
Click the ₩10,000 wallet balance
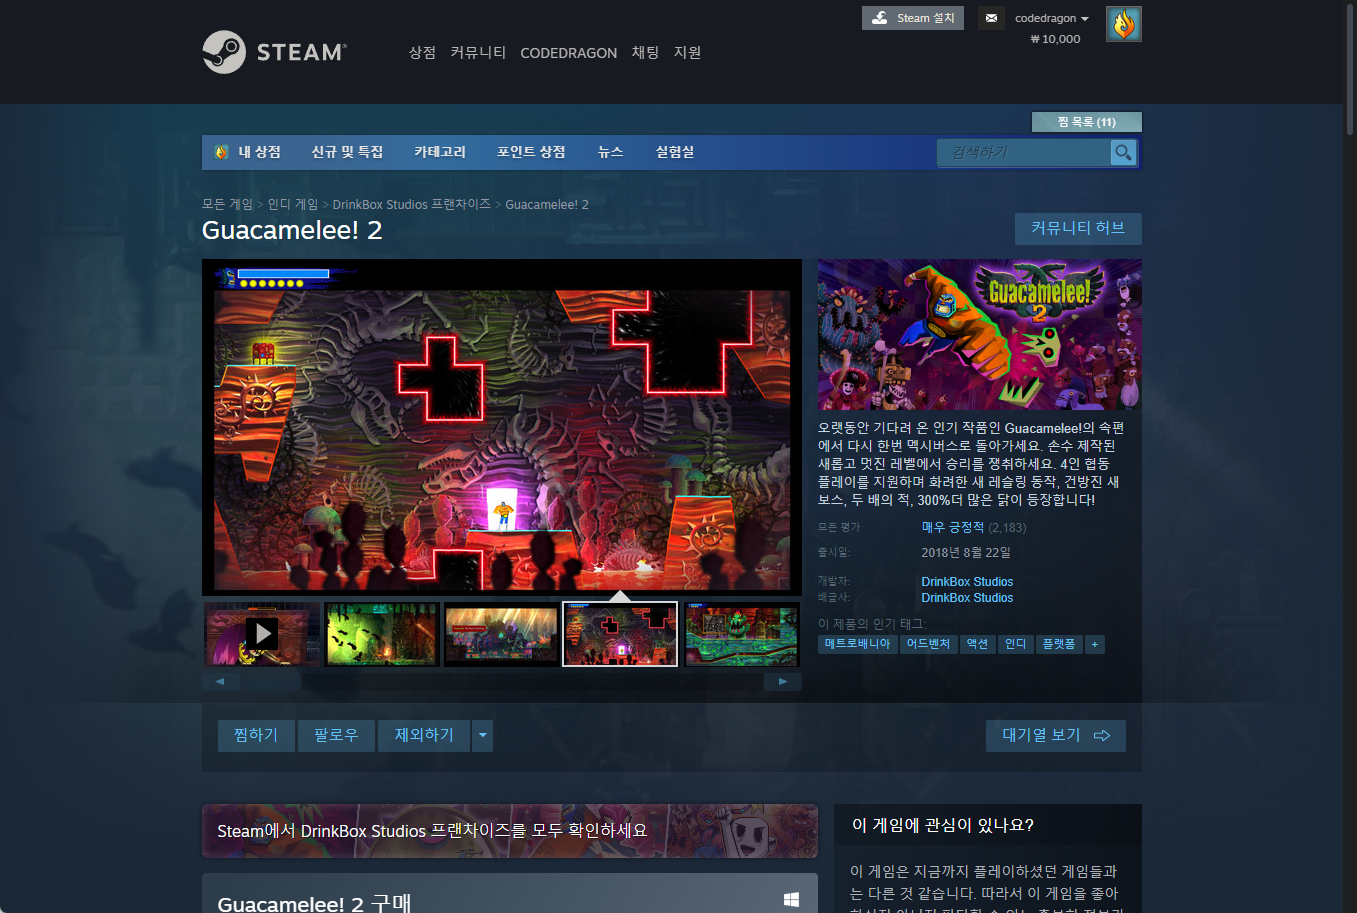pyautogui.click(x=1055, y=39)
